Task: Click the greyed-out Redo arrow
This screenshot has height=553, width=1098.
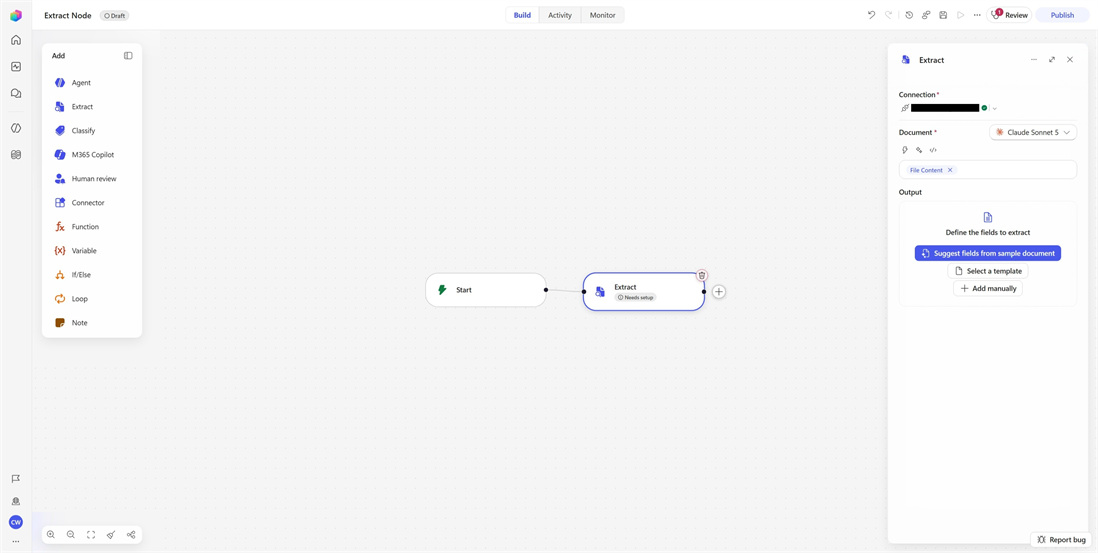Action: [889, 15]
